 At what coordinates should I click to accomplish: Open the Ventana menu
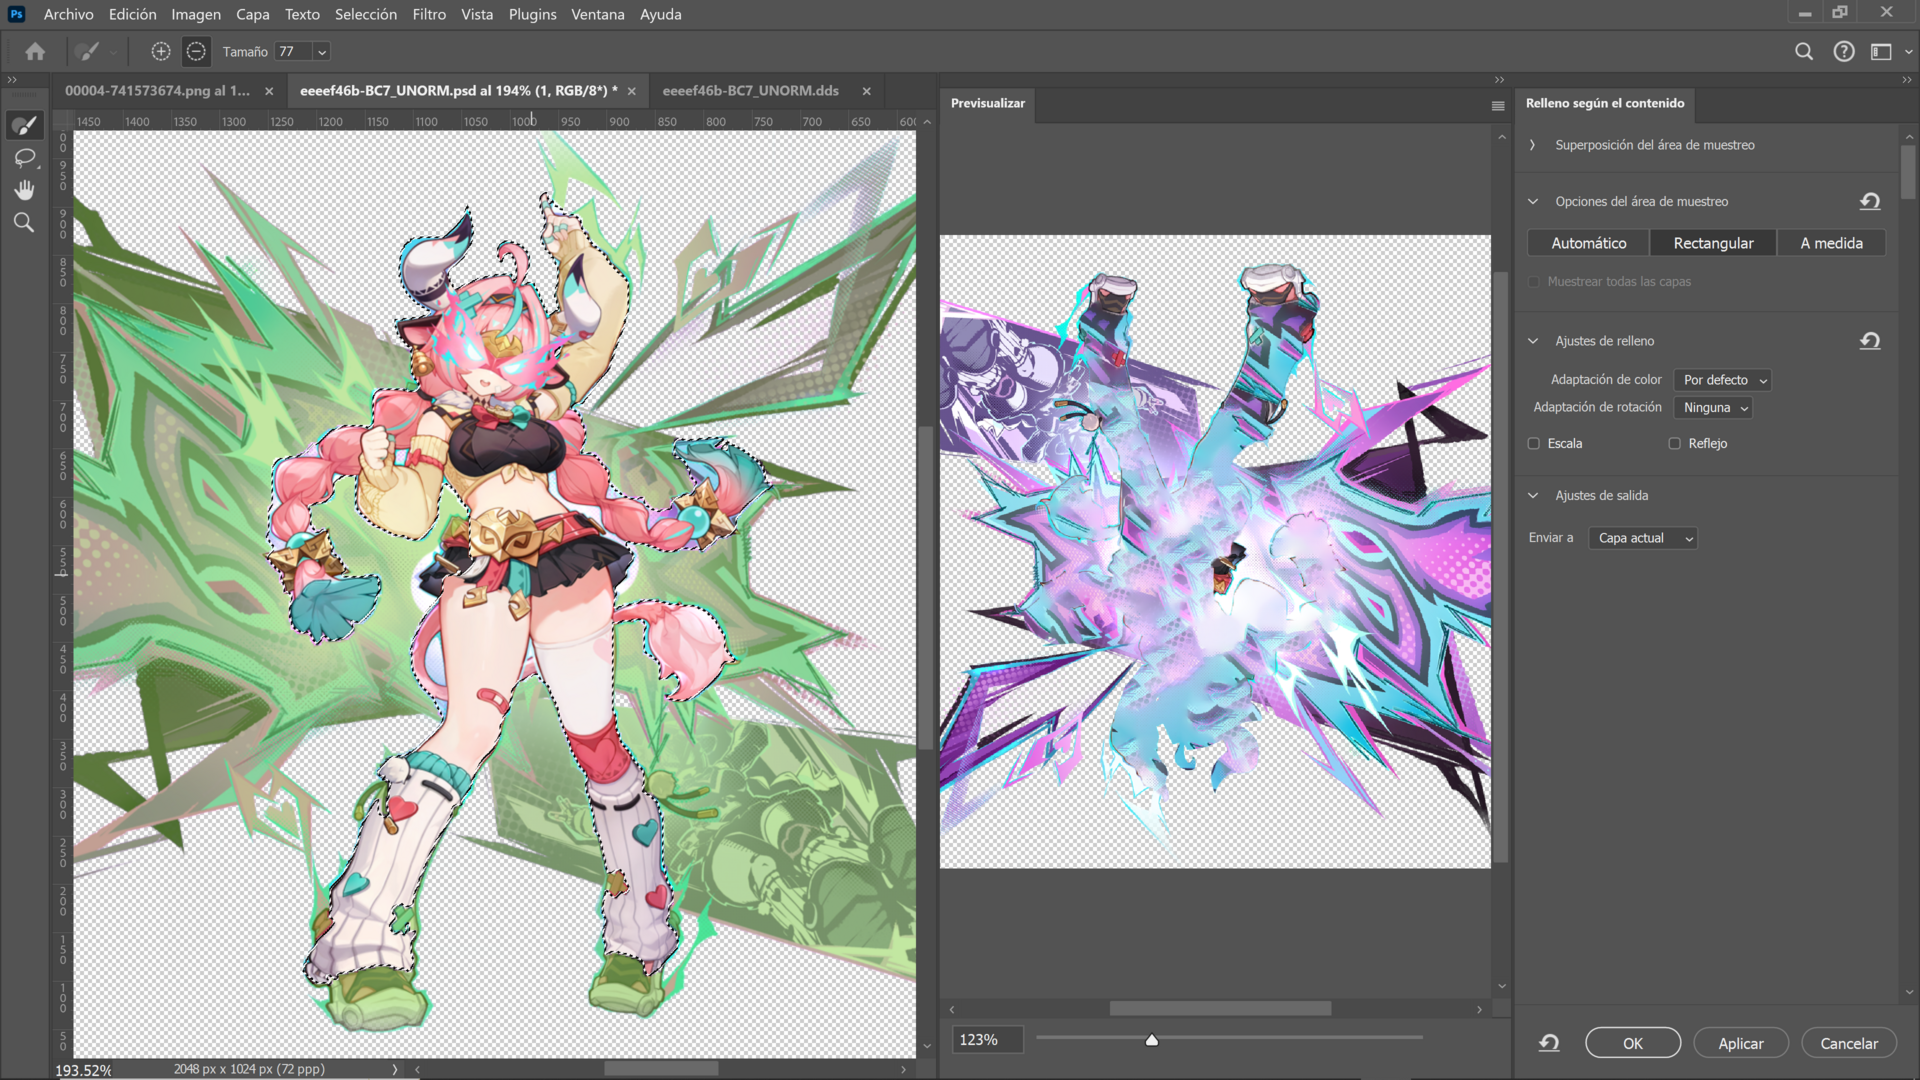598,14
